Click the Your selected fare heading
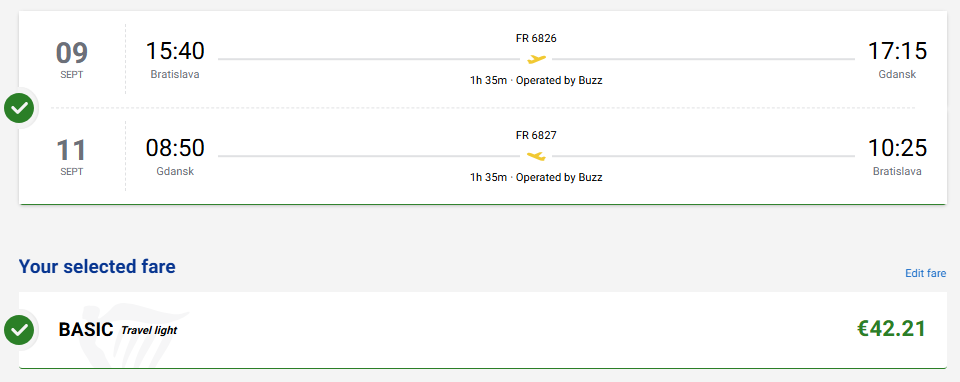 (97, 267)
